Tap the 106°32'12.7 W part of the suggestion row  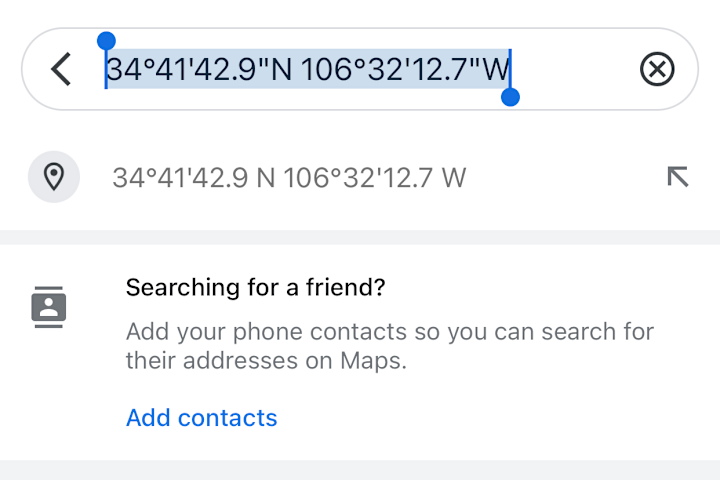[x=375, y=178]
